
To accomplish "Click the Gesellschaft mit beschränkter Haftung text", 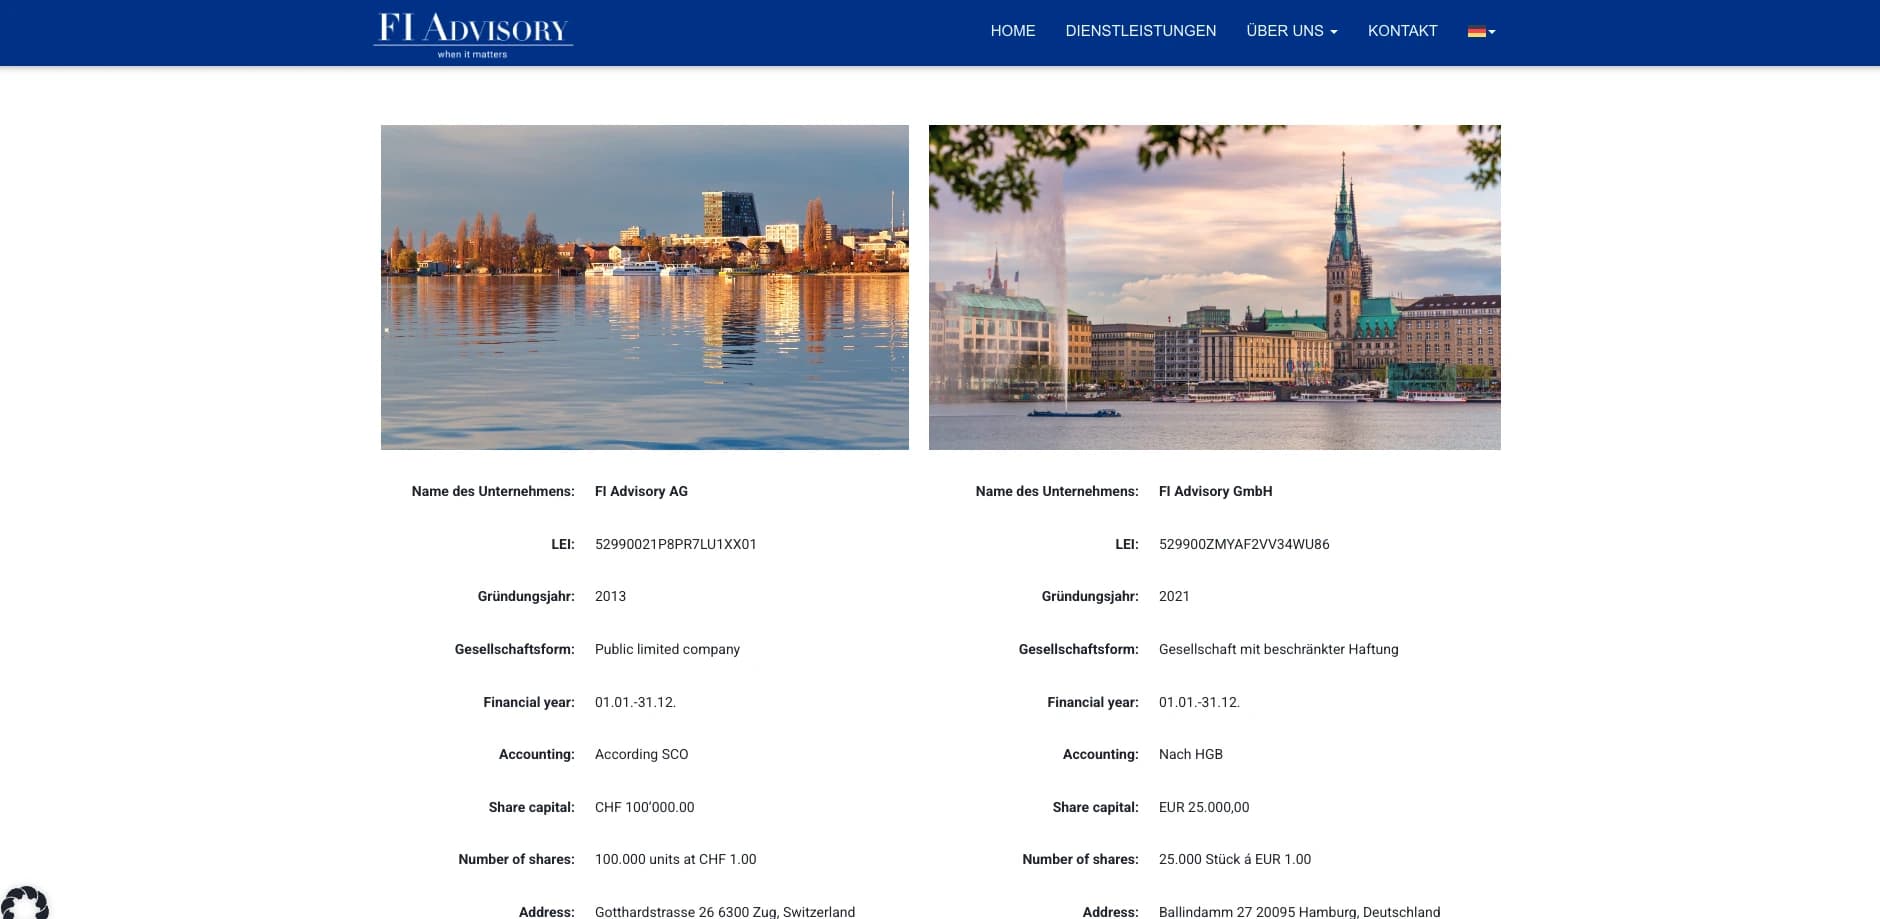I will click(1278, 649).
